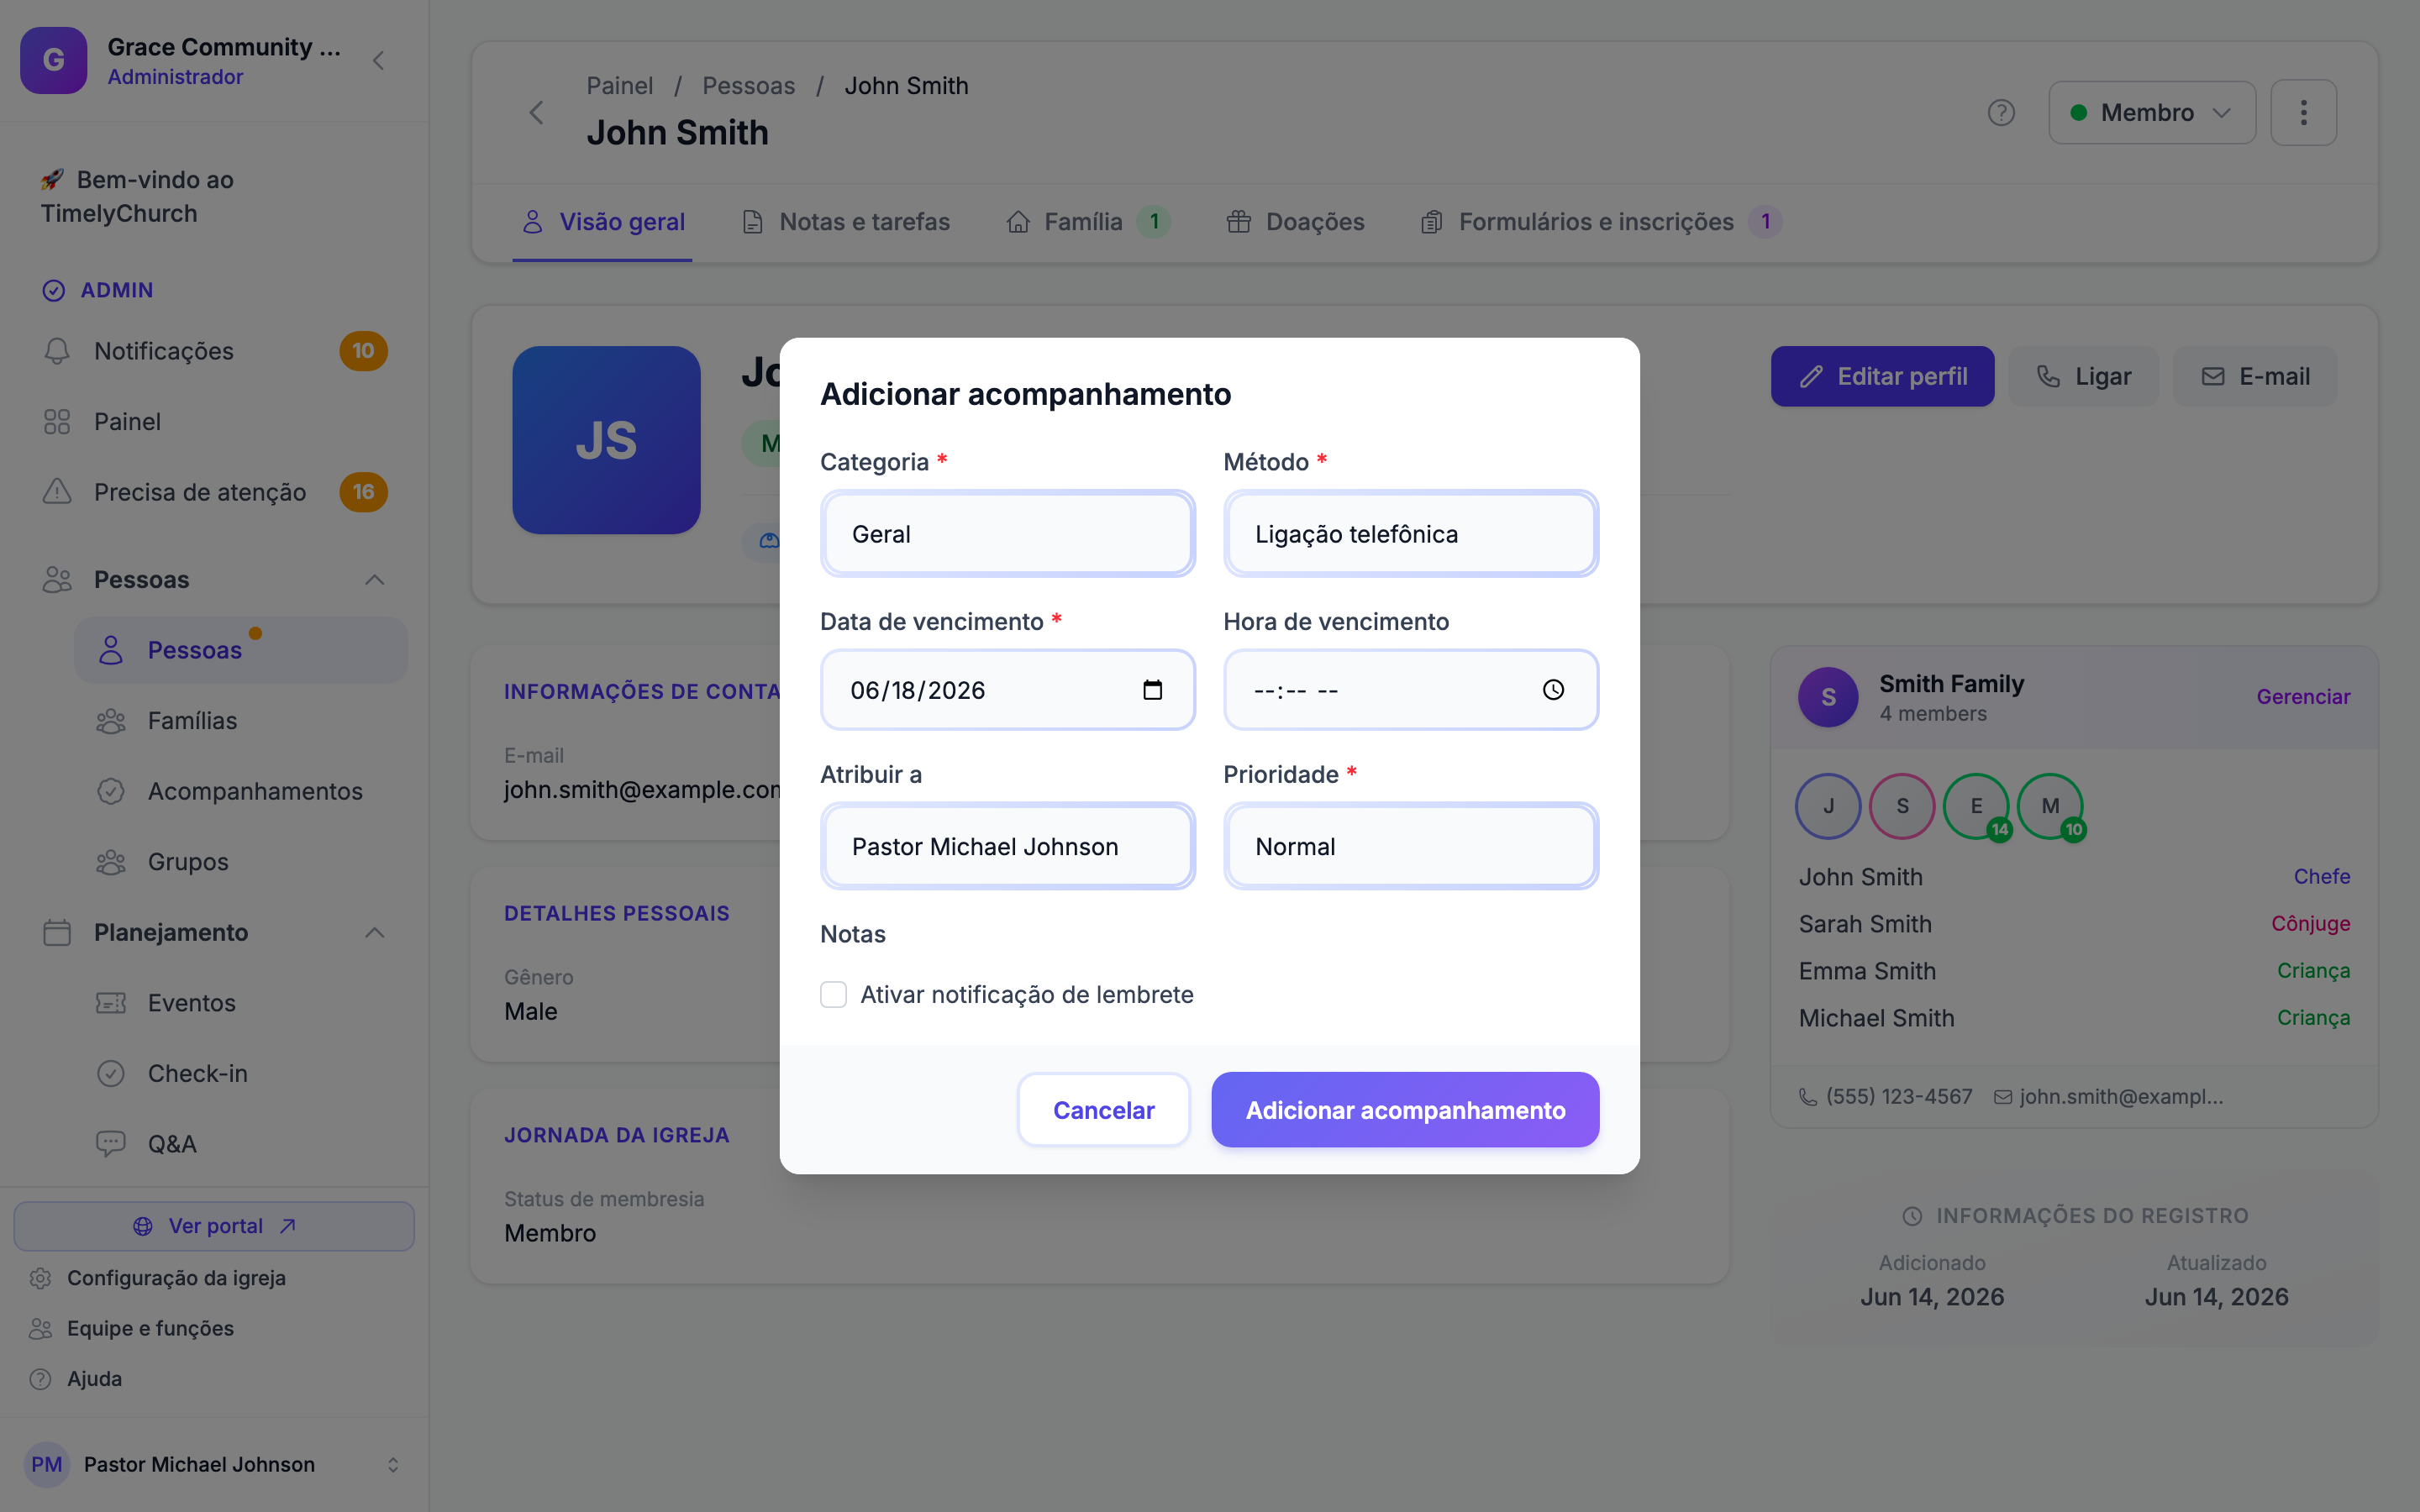The width and height of the screenshot is (2420, 1512).
Task: Collapse the Pessoas sidebar section
Action: point(375,580)
